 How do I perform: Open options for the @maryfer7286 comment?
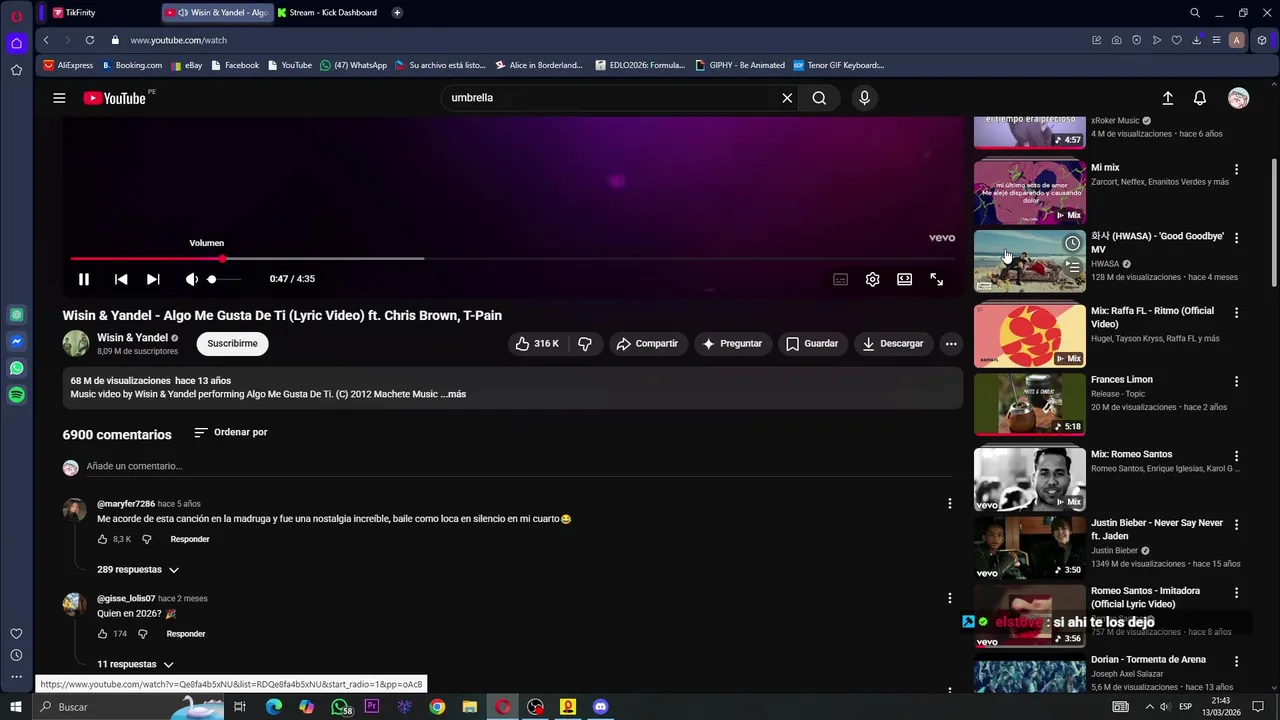click(950, 504)
